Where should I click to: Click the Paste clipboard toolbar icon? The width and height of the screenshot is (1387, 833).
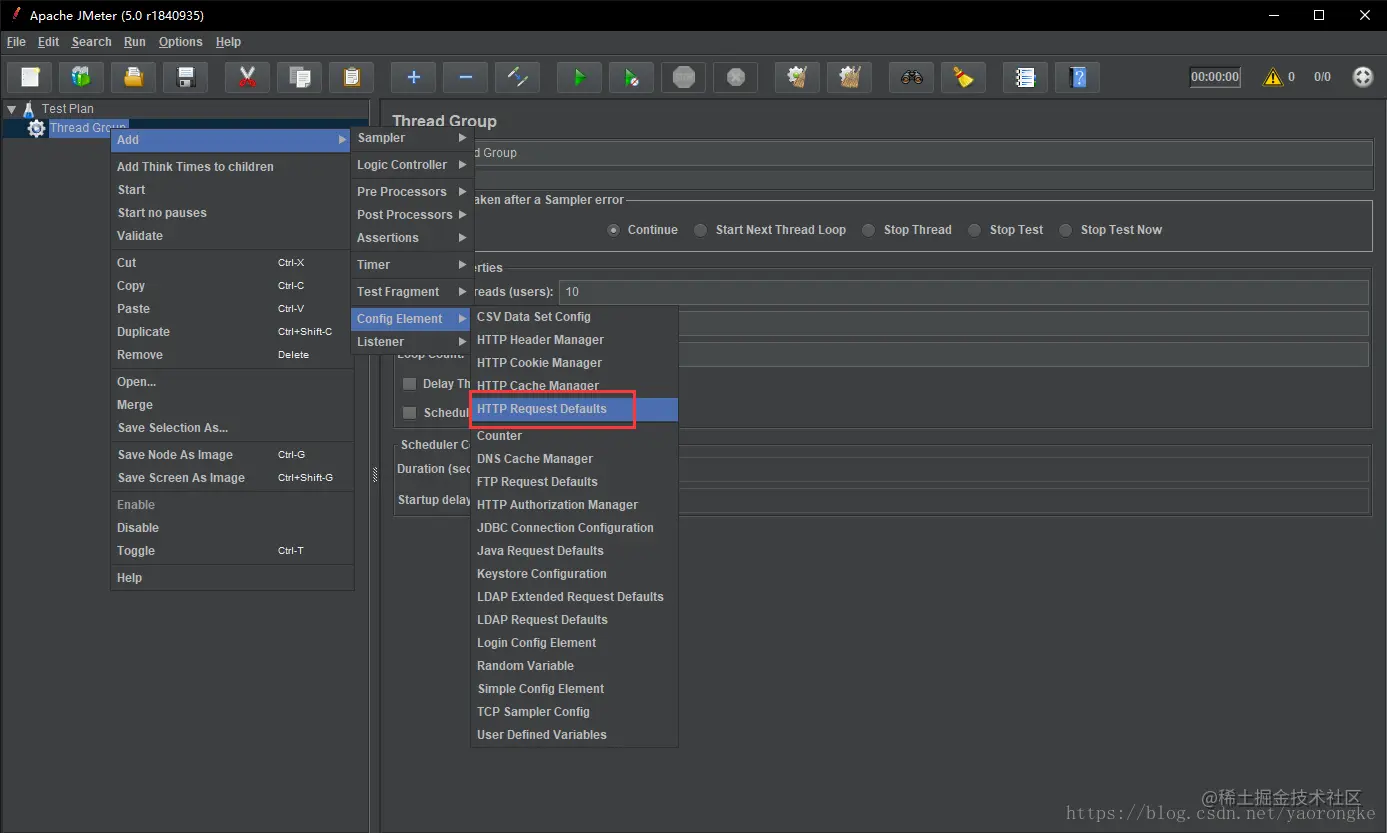point(351,77)
